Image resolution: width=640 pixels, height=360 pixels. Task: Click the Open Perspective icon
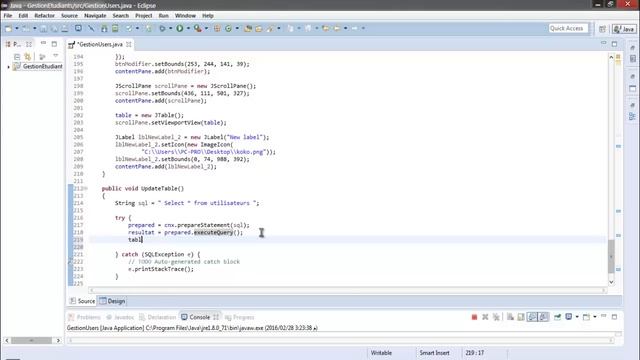click(x=602, y=29)
